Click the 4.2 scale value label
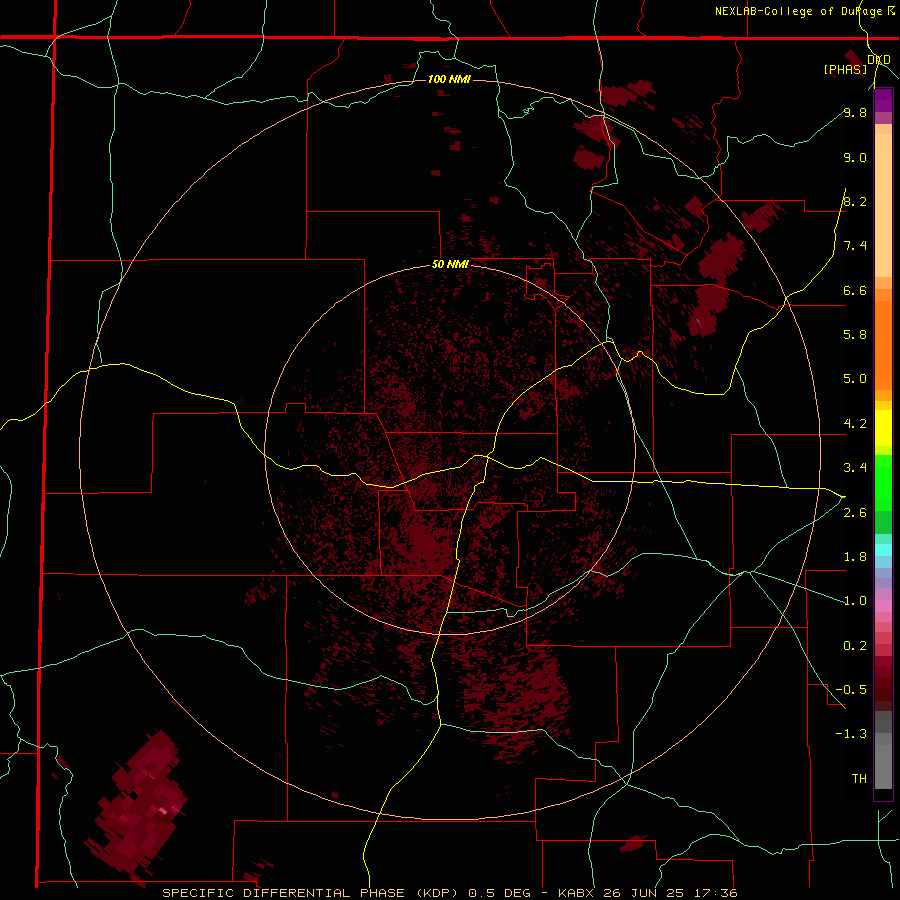Viewport: 900px width, 900px height. [x=855, y=424]
